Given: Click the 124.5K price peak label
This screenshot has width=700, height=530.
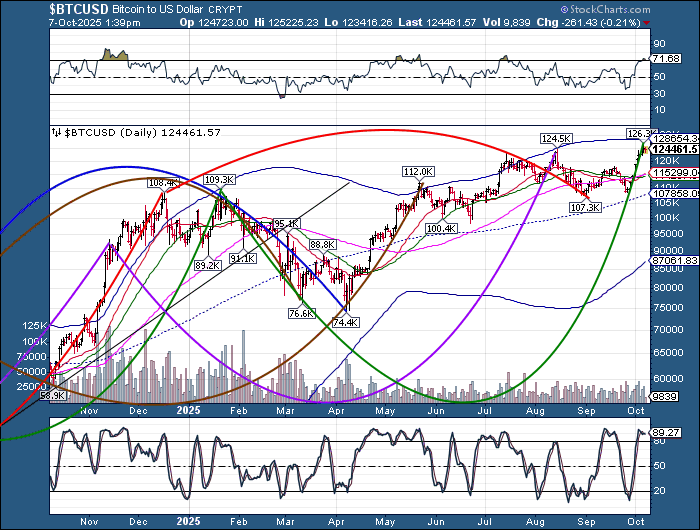Looking at the screenshot, I should click(x=556, y=138).
